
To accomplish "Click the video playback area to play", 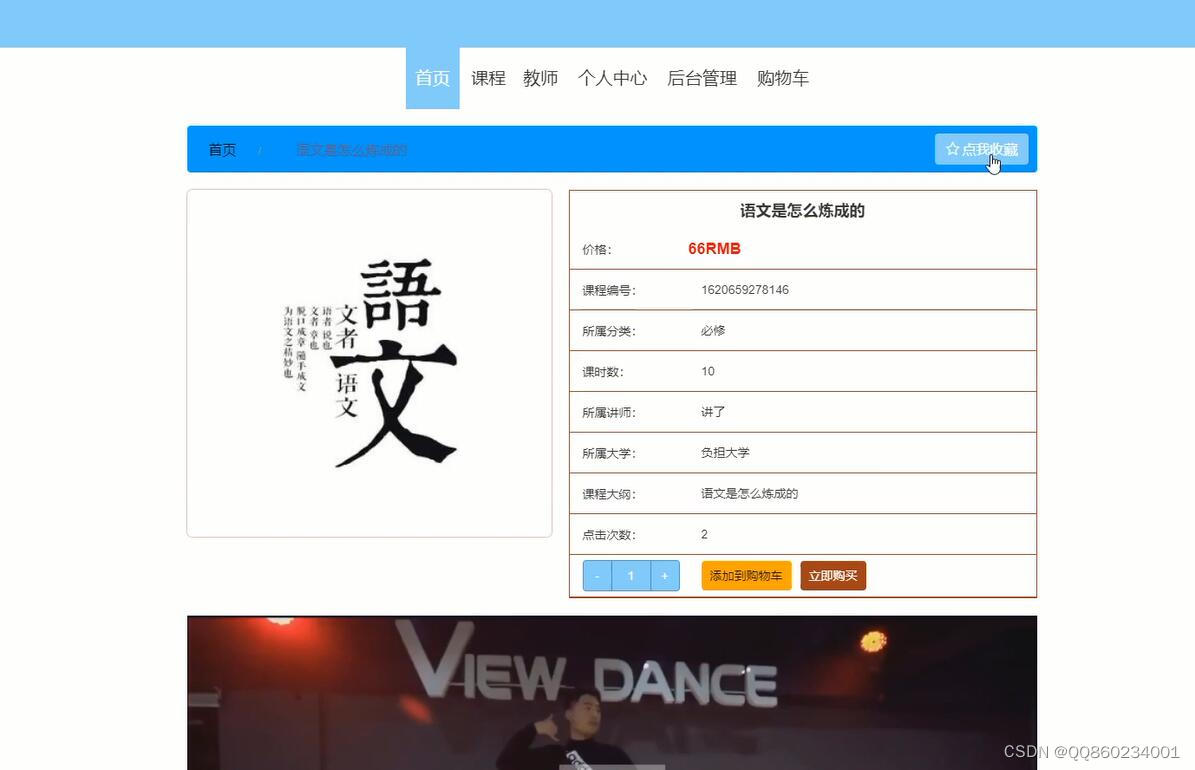I will point(611,690).
